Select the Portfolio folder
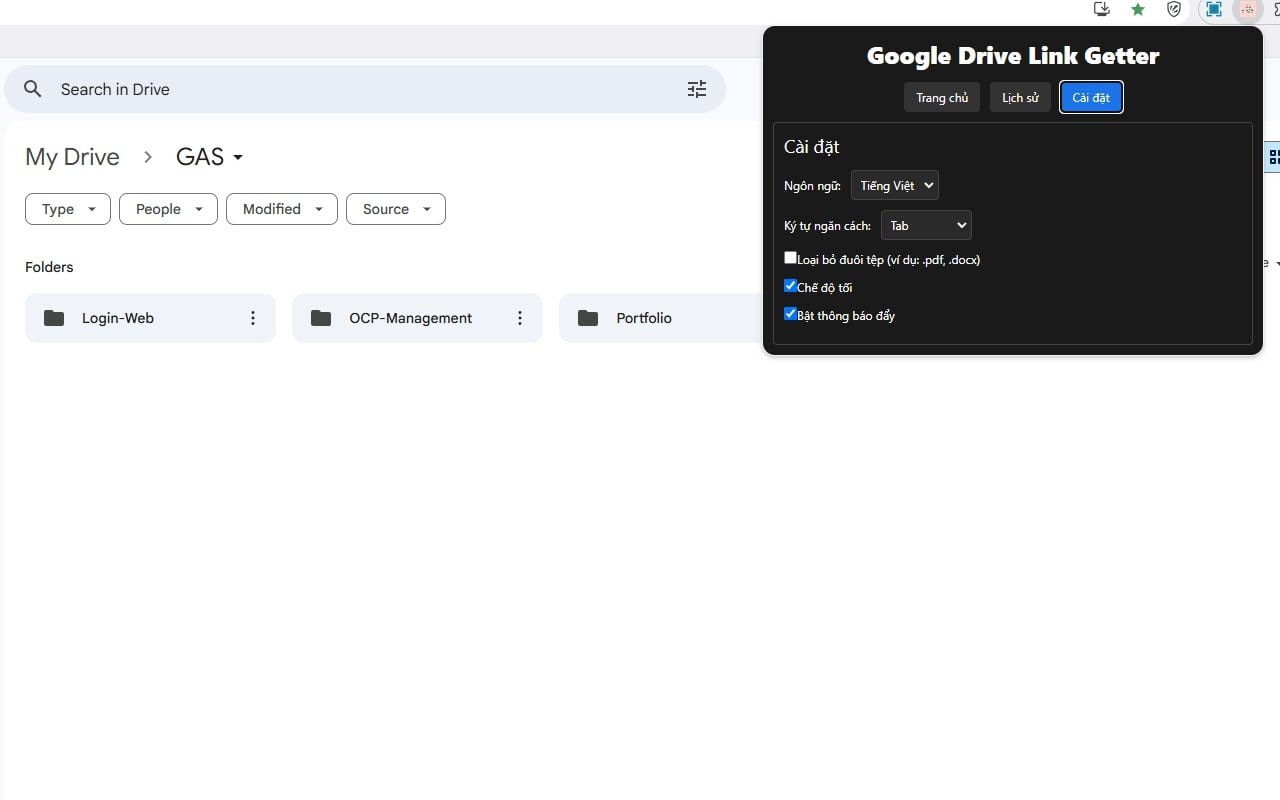Screen dimensions: 1280x800 661,318
